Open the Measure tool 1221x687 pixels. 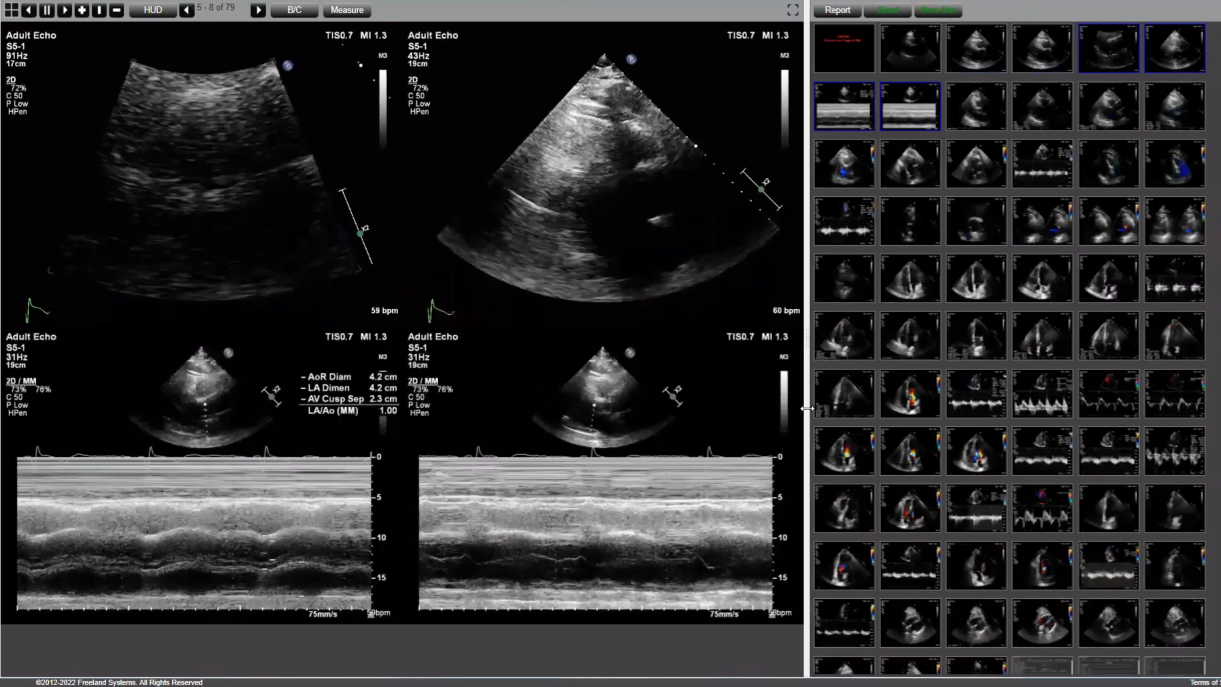point(346,10)
